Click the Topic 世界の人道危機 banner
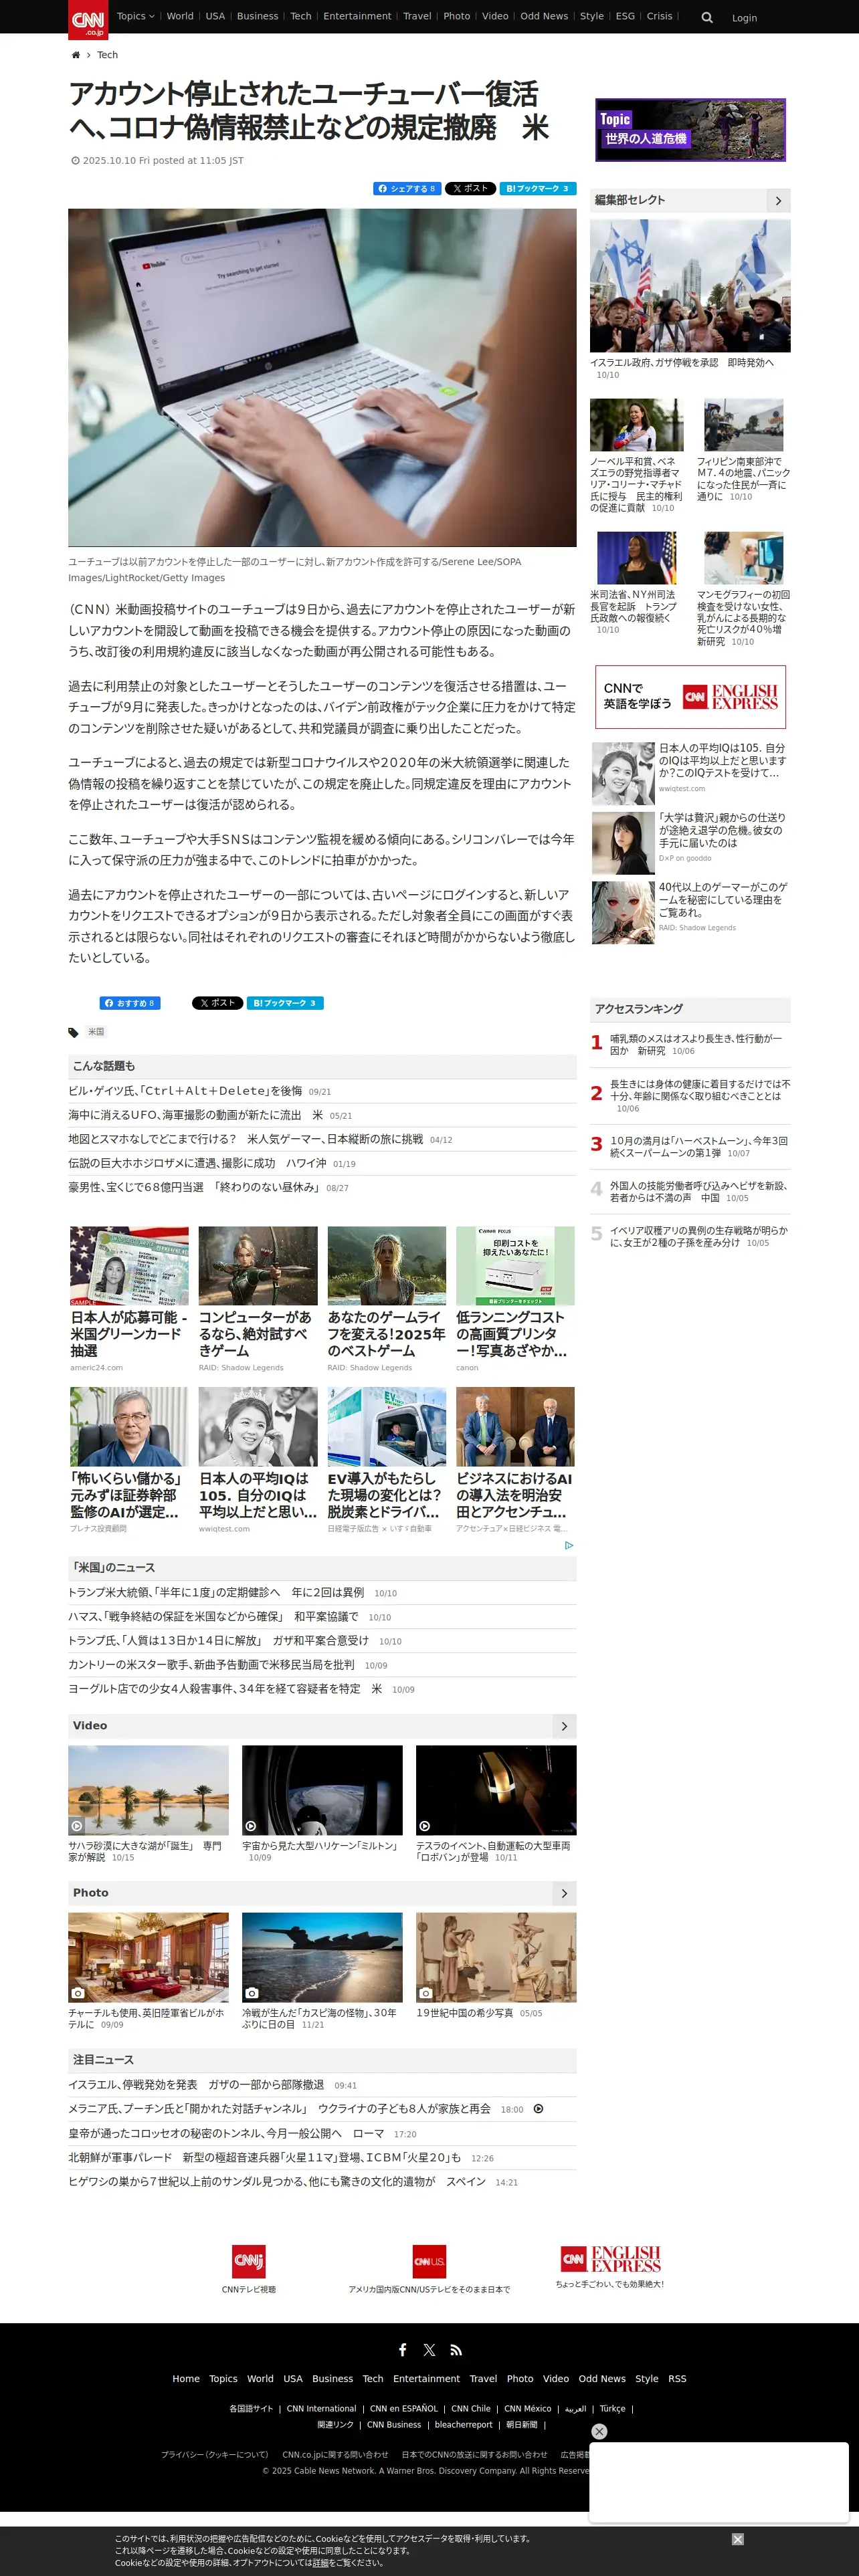 click(x=690, y=130)
